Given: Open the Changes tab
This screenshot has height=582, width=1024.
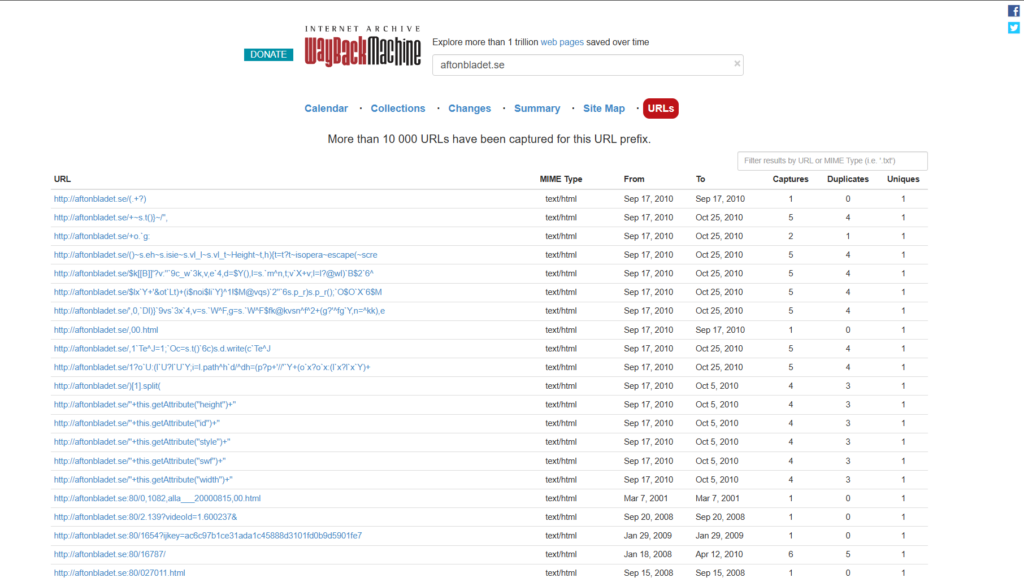Looking at the screenshot, I should click(x=470, y=108).
